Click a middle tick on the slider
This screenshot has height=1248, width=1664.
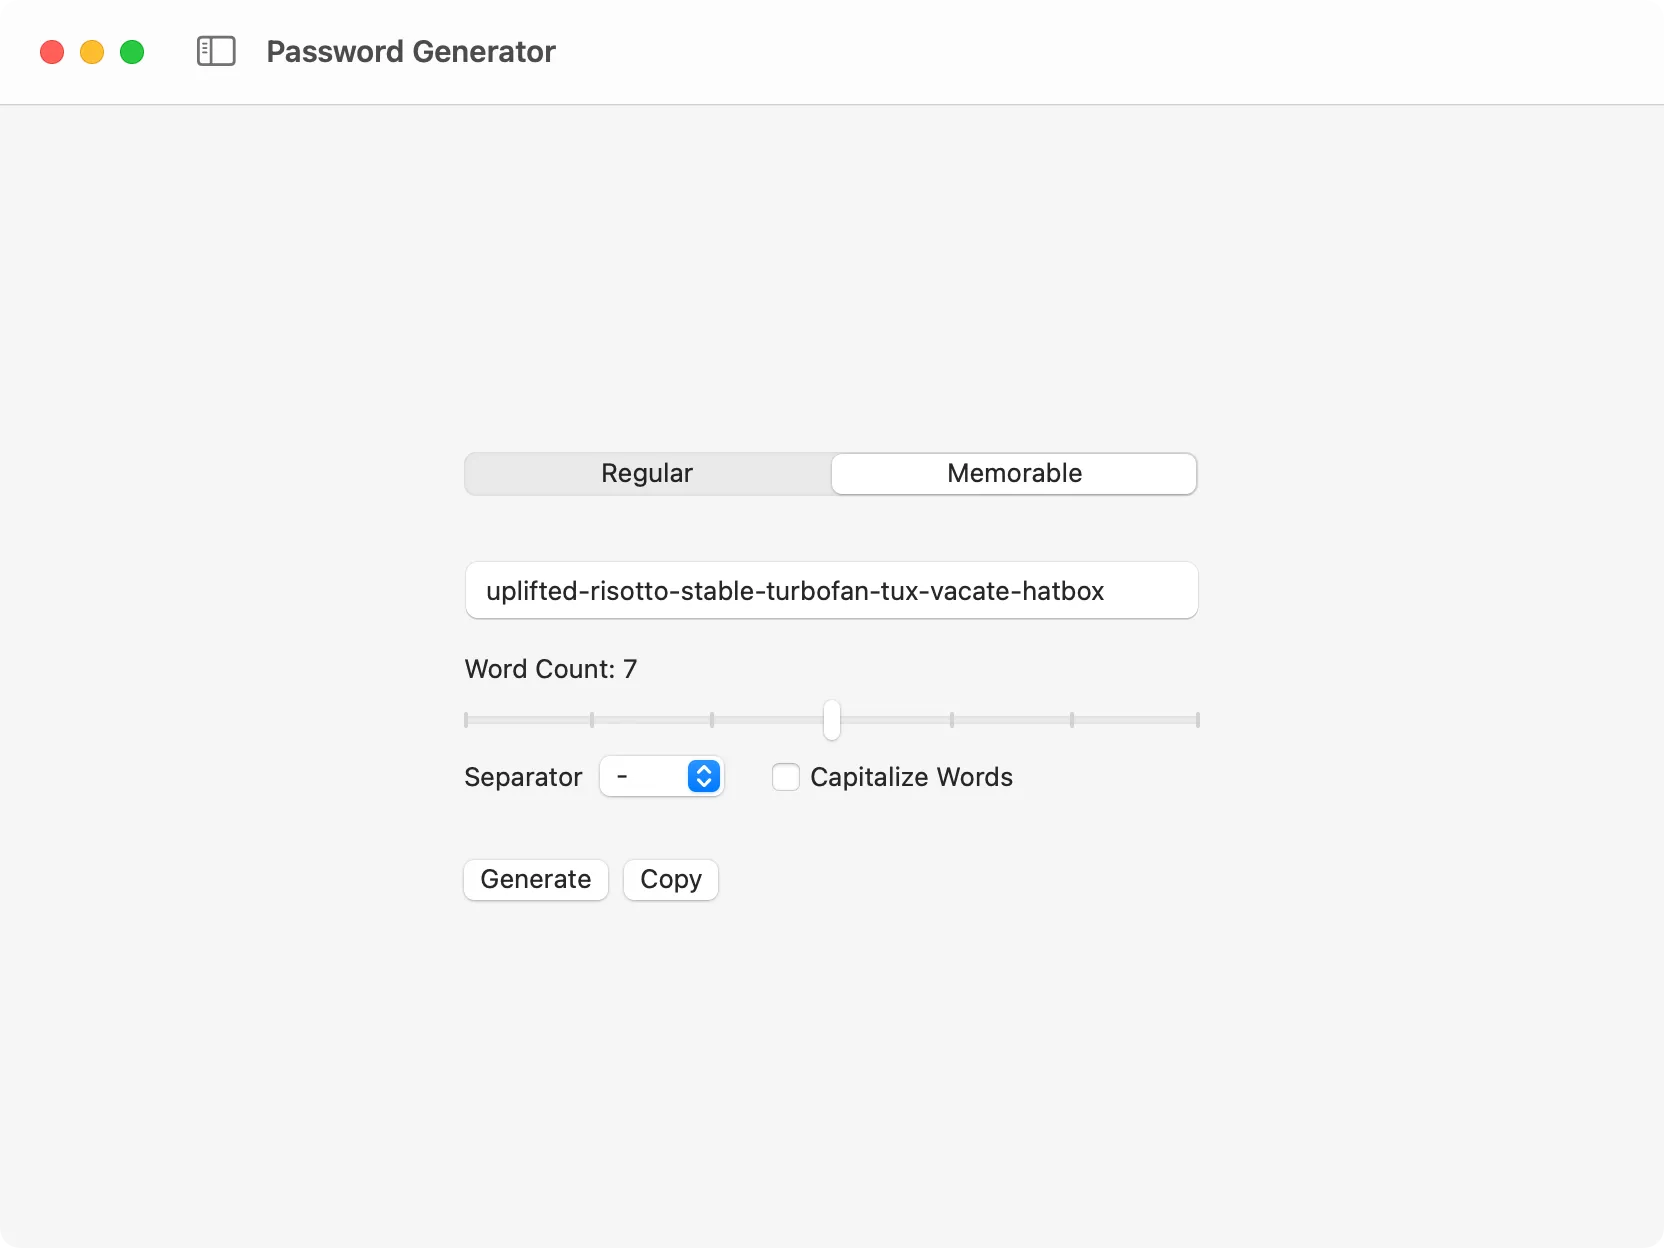click(952, 719)
